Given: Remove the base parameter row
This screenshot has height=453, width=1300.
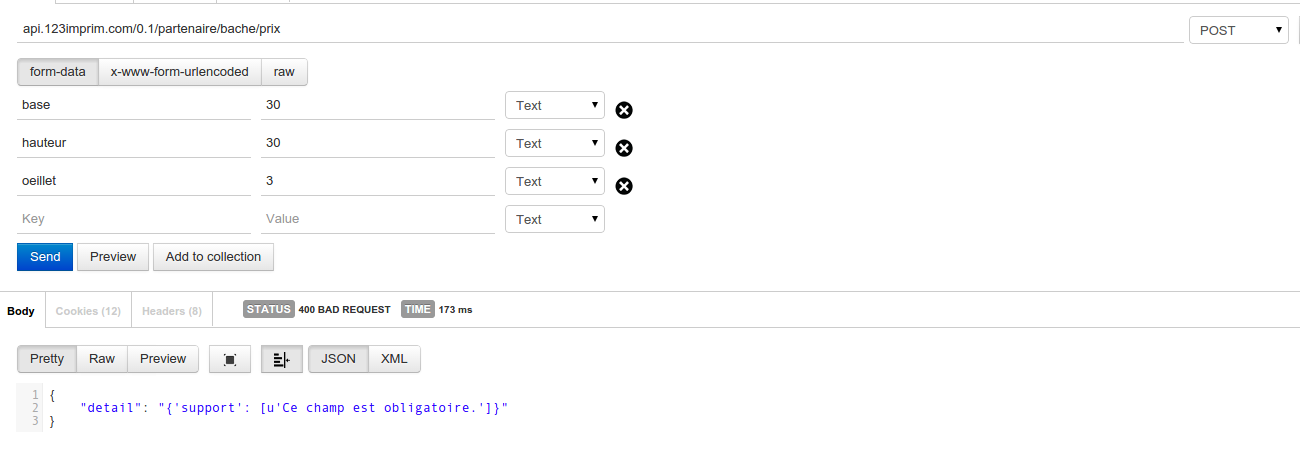Looking at the screenshot, I should (623, 110).
